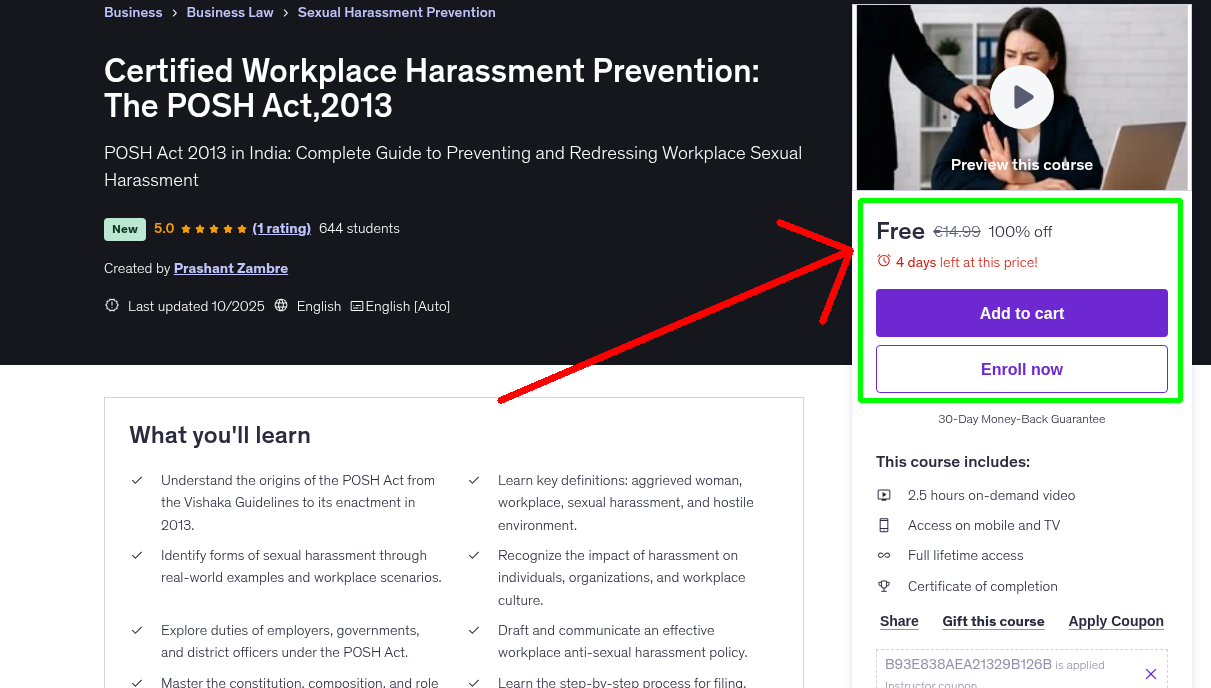Open the Apply Coupon field
The height and width of the screenshot is (688, 1211).
tap(1115, 620)
